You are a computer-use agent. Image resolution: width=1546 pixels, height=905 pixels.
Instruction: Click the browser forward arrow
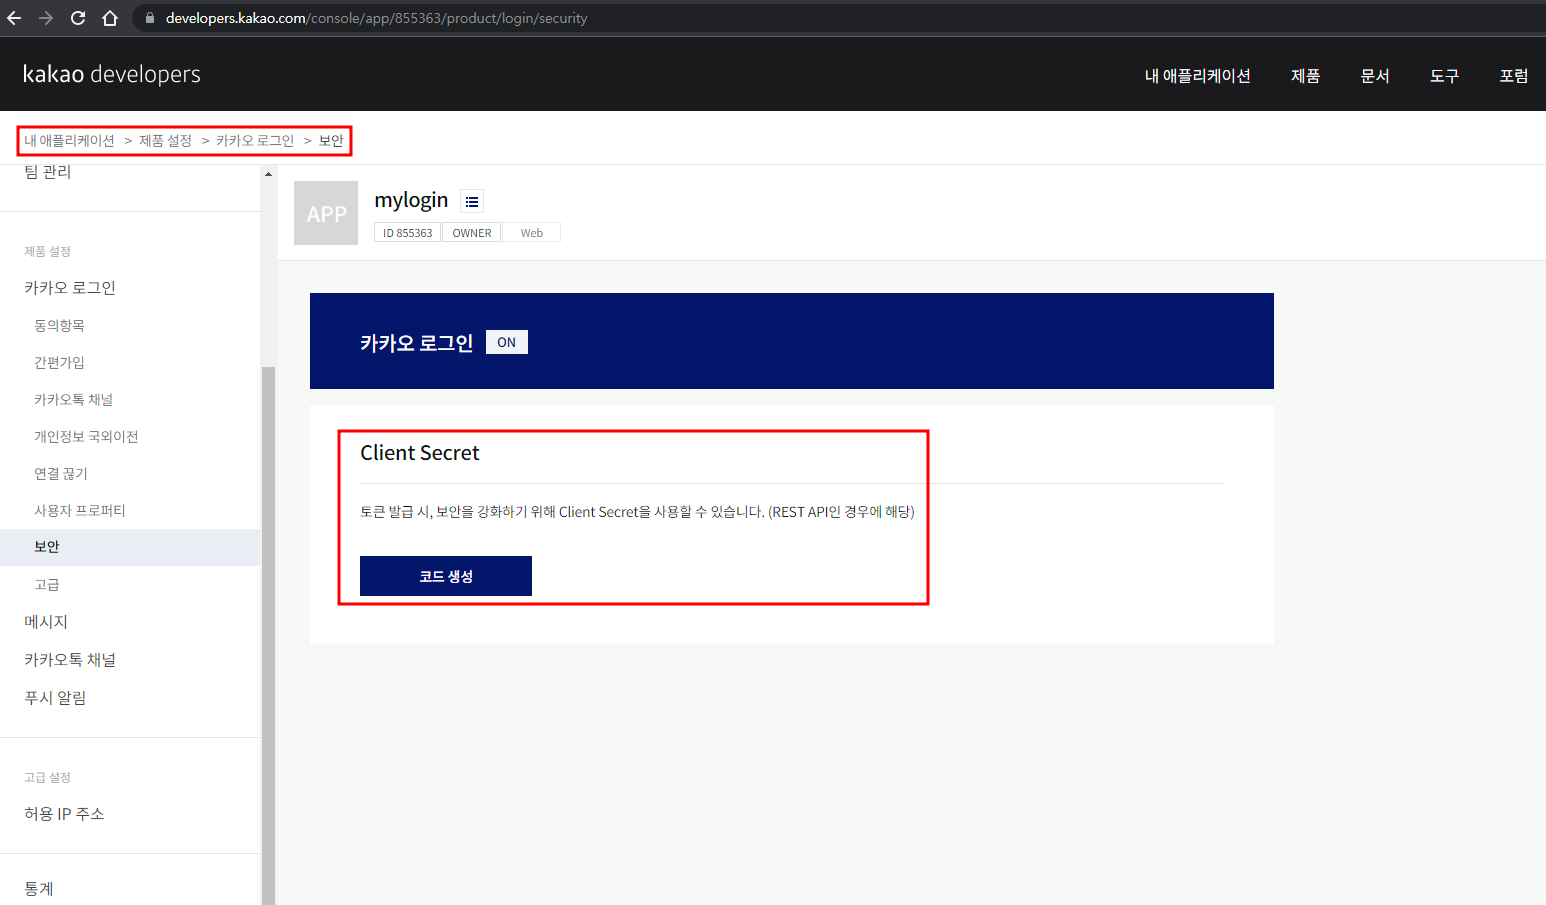46,18
